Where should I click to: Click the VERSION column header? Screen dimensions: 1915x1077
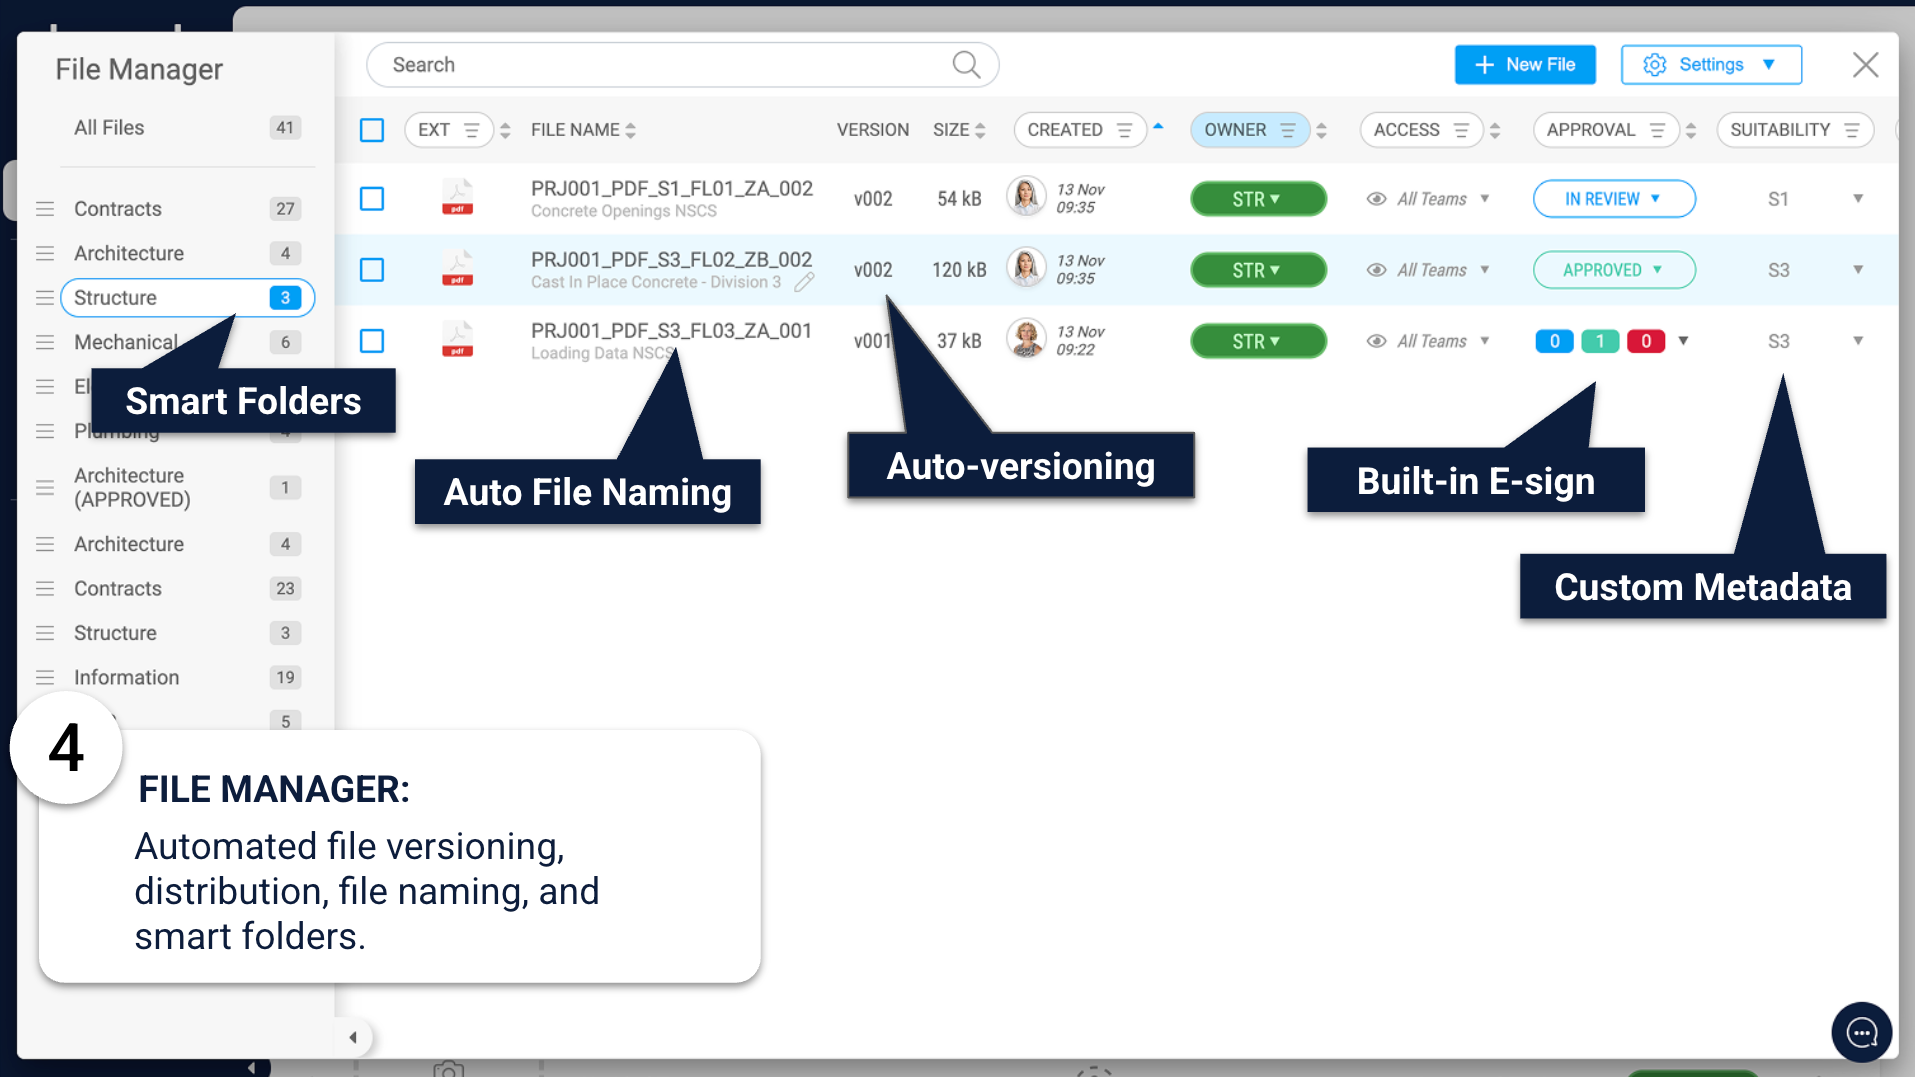tap(873, 130)
